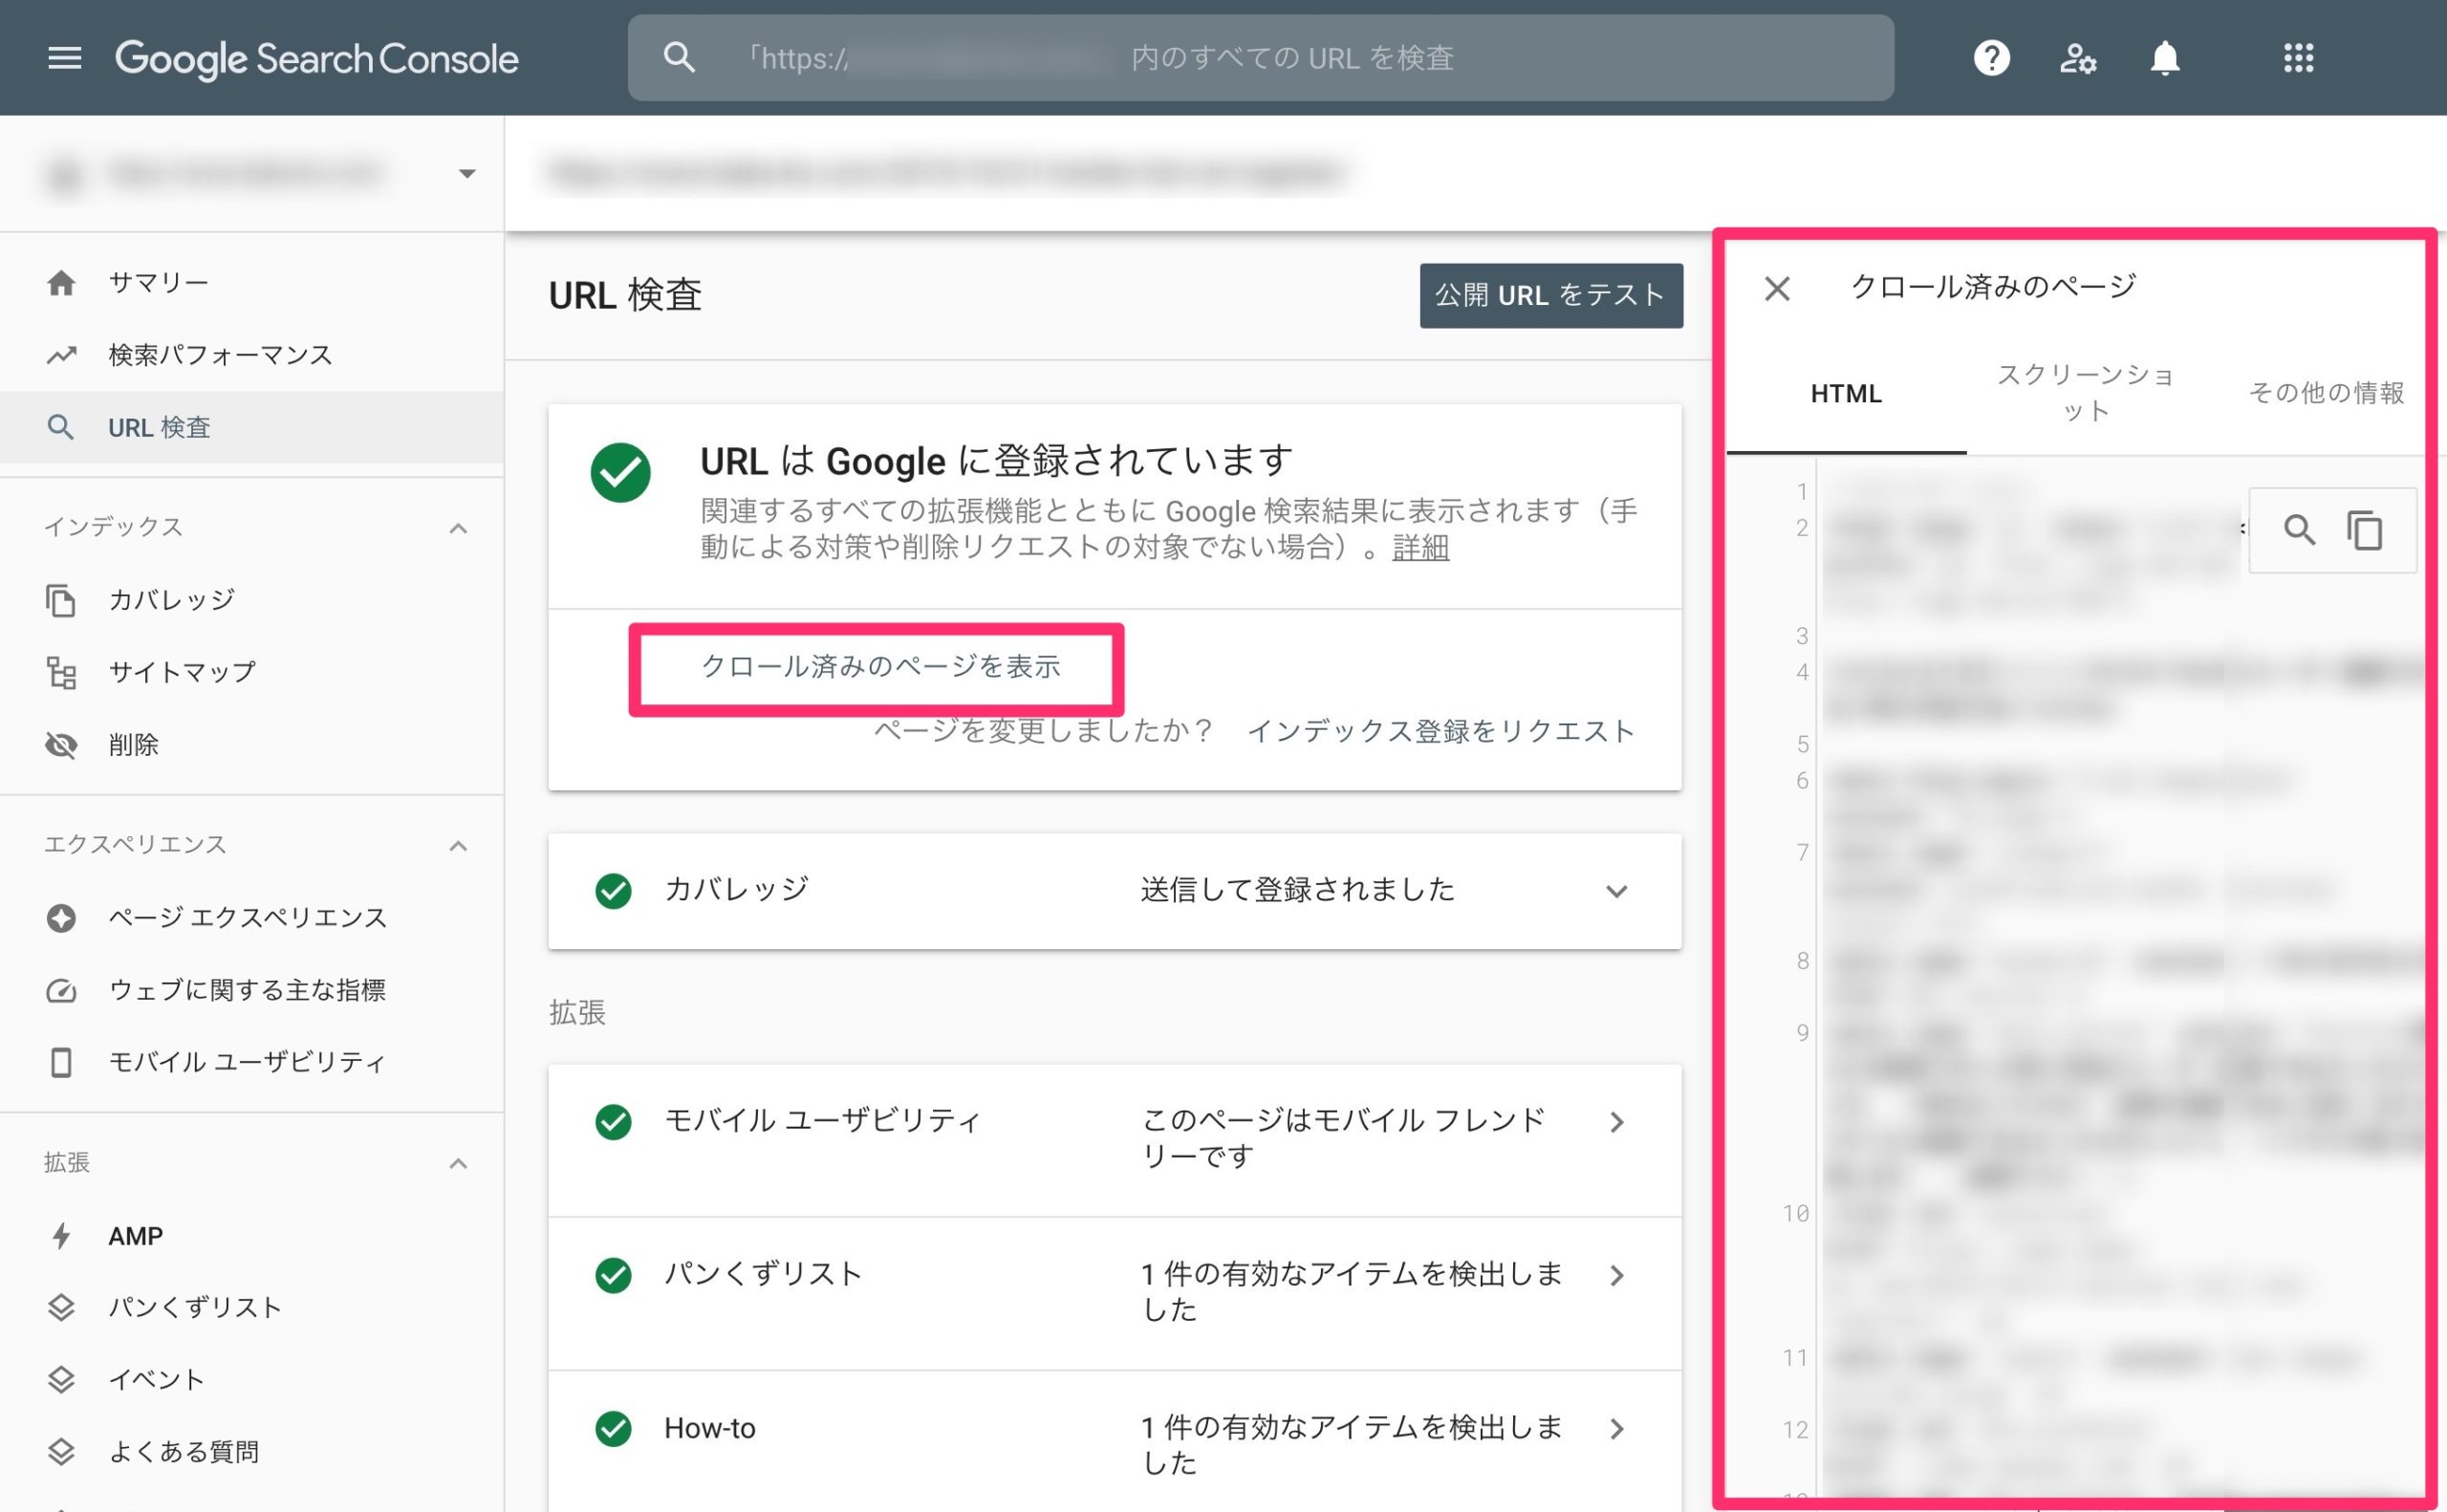This screenshot has height=1512, width=2447.
Task: Click クロール済みのページを表示 button
Action: (880, 666)
